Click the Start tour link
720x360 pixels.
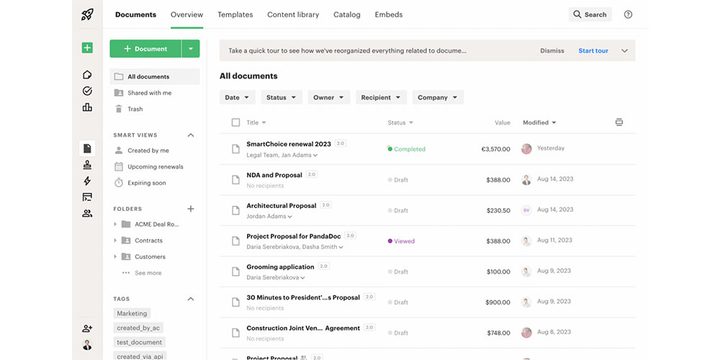[593, 51]
